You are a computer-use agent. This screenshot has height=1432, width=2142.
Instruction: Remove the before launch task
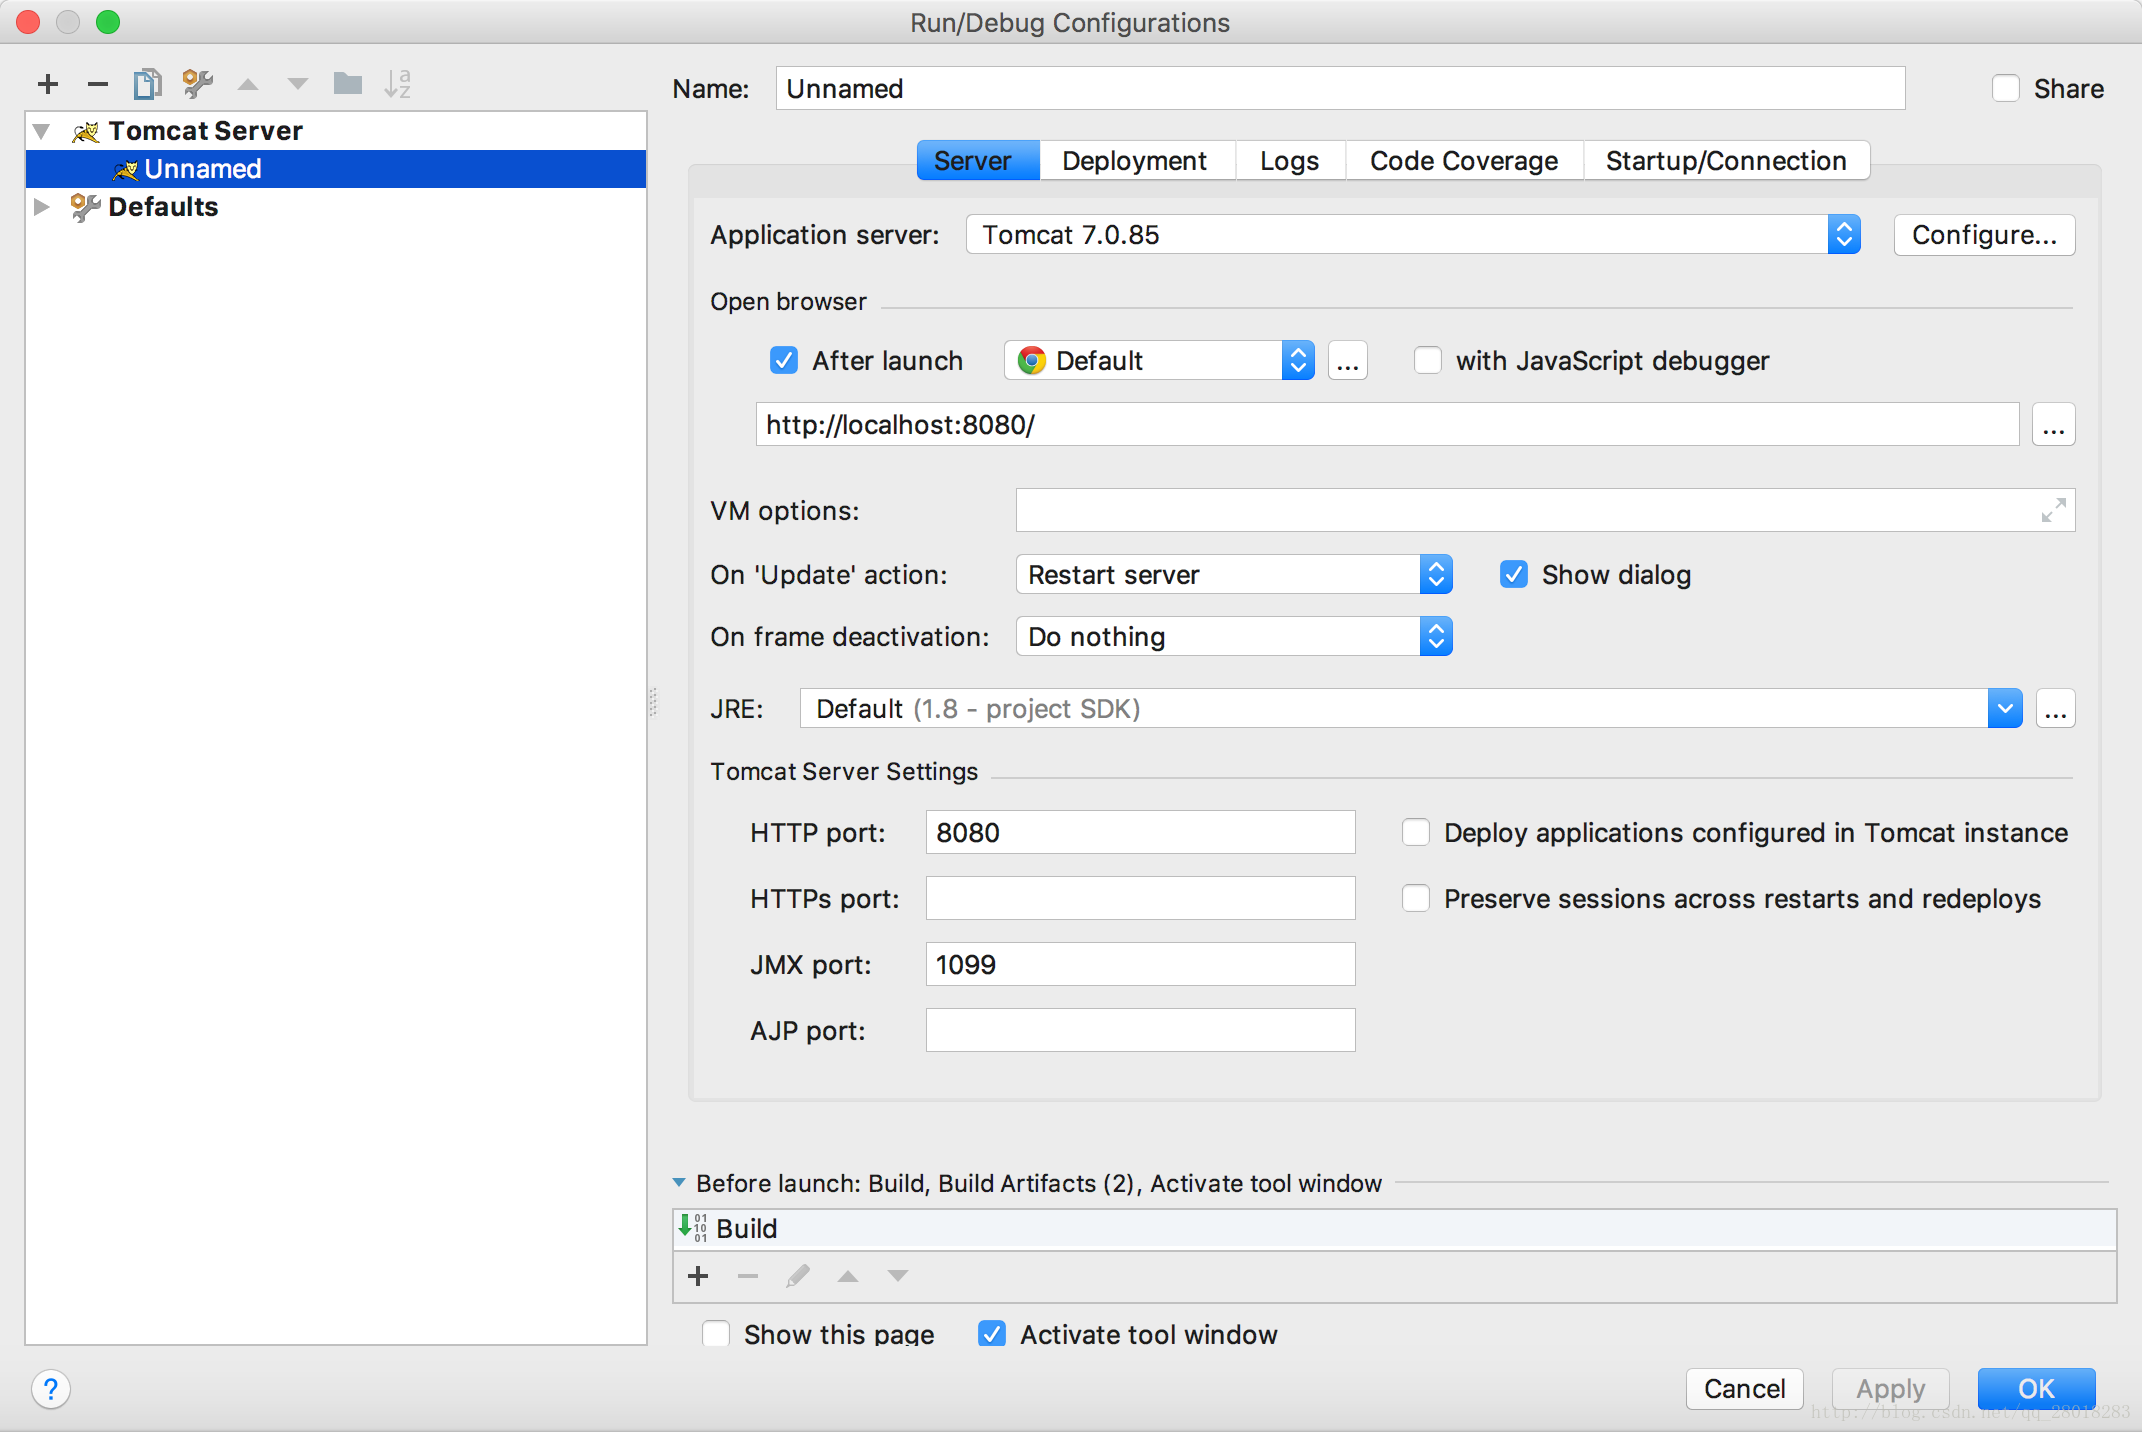pos(748,1276)
